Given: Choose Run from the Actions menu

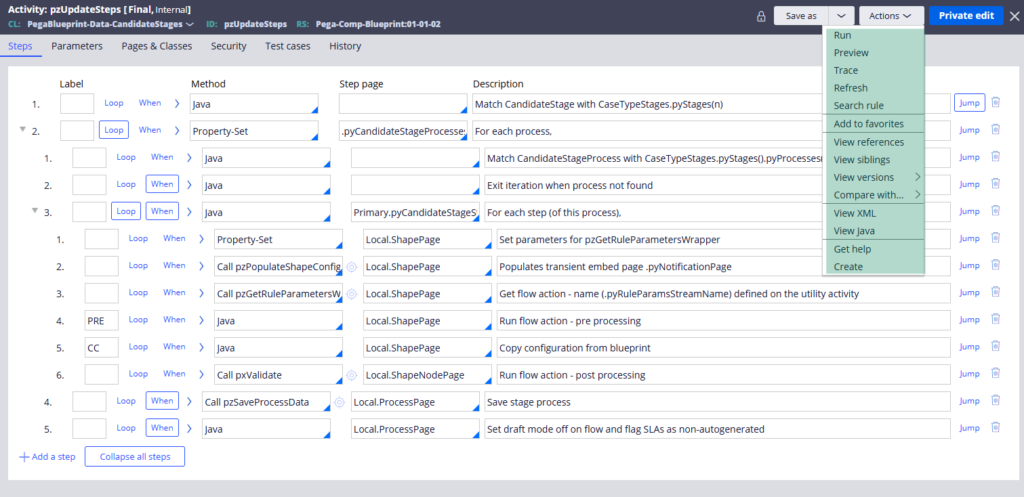Looking at the screenshot, I should 873,35.
